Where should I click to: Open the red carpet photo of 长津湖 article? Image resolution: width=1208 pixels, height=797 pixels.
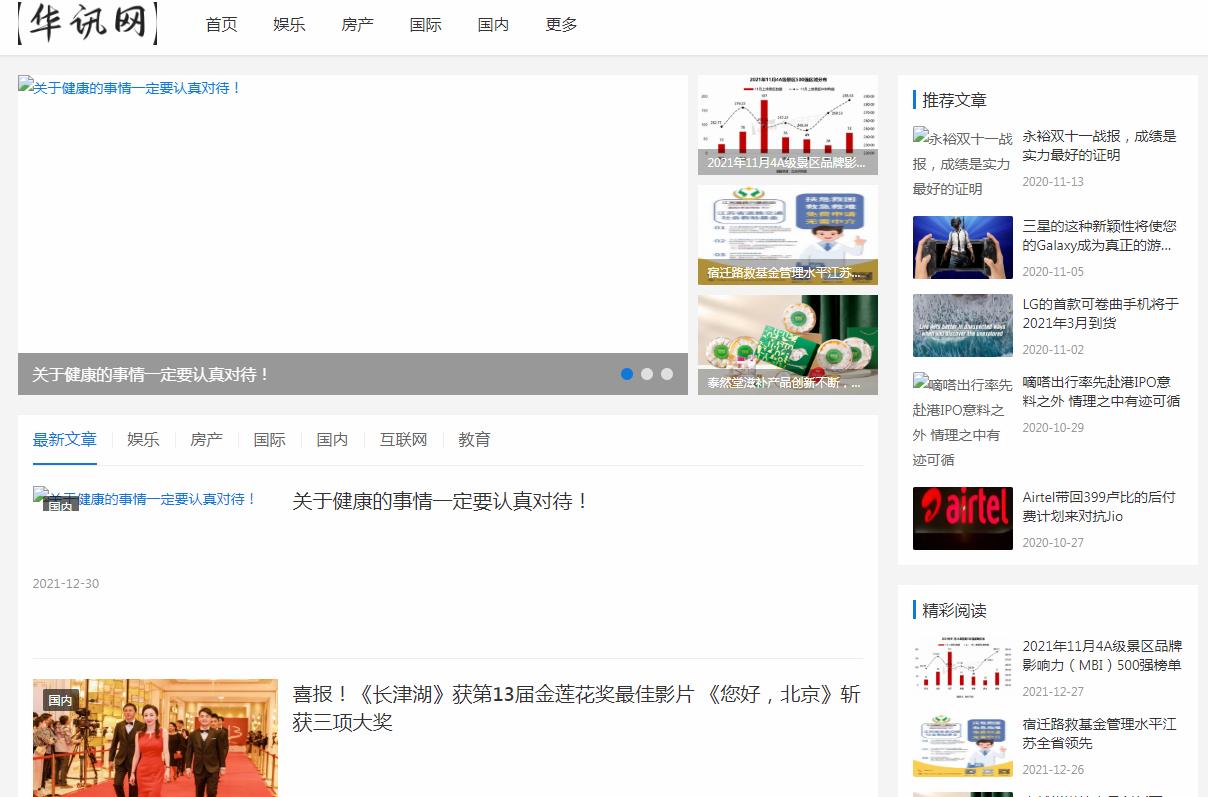click(x=155, y=738)
